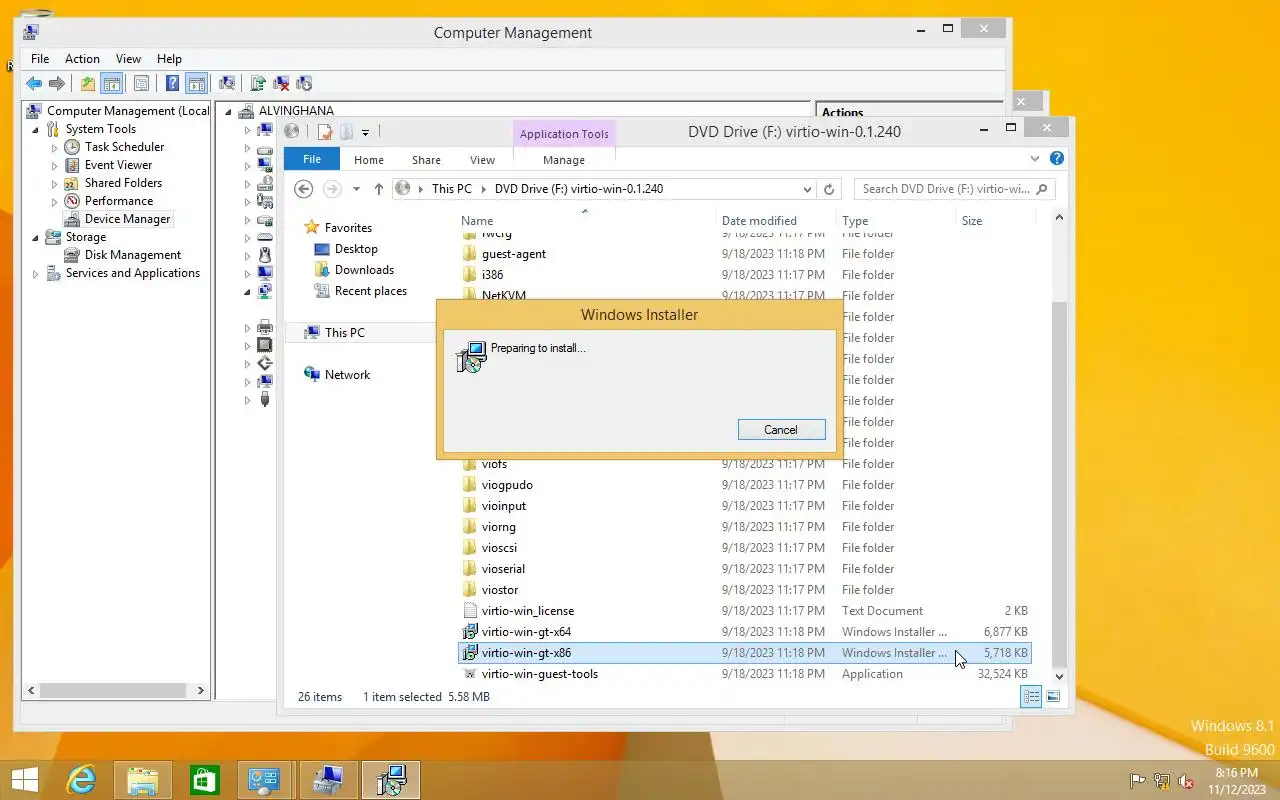This screenshot has width=1280, height=800.
Task: Select Event Viewer in console tree
Action: 118,165
